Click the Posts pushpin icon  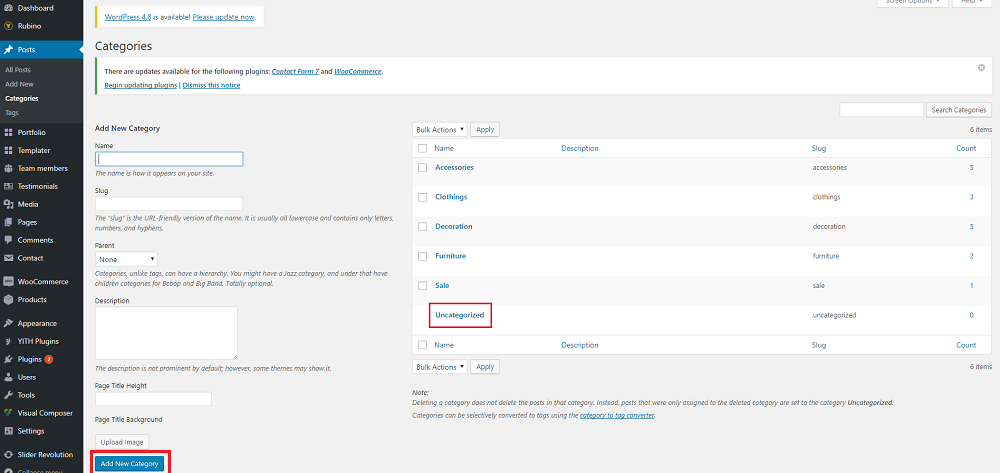pos(8,50)
